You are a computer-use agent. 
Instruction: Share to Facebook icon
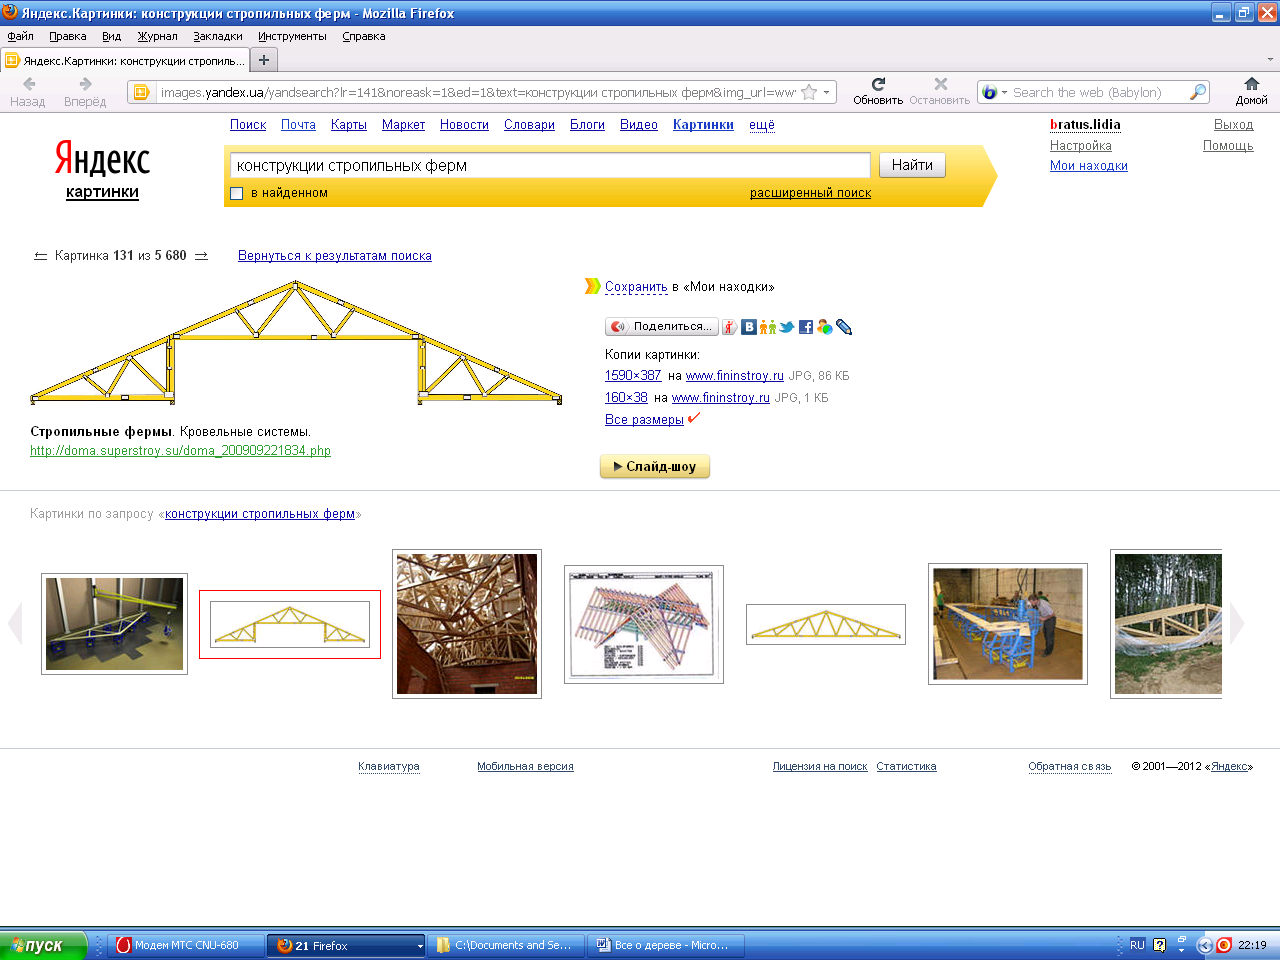click(806, 327)
